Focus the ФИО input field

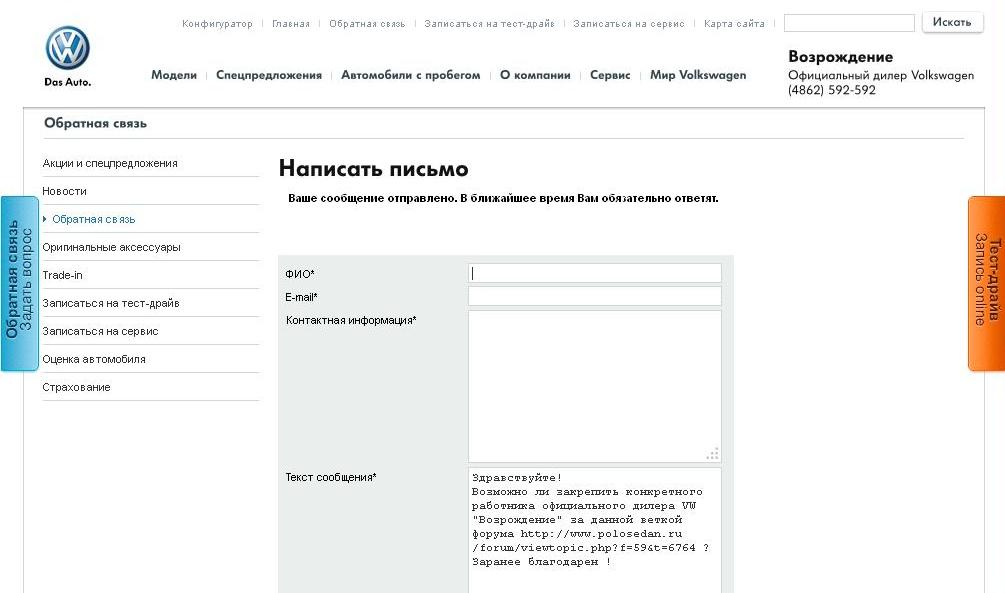click(x=594, y=273)
